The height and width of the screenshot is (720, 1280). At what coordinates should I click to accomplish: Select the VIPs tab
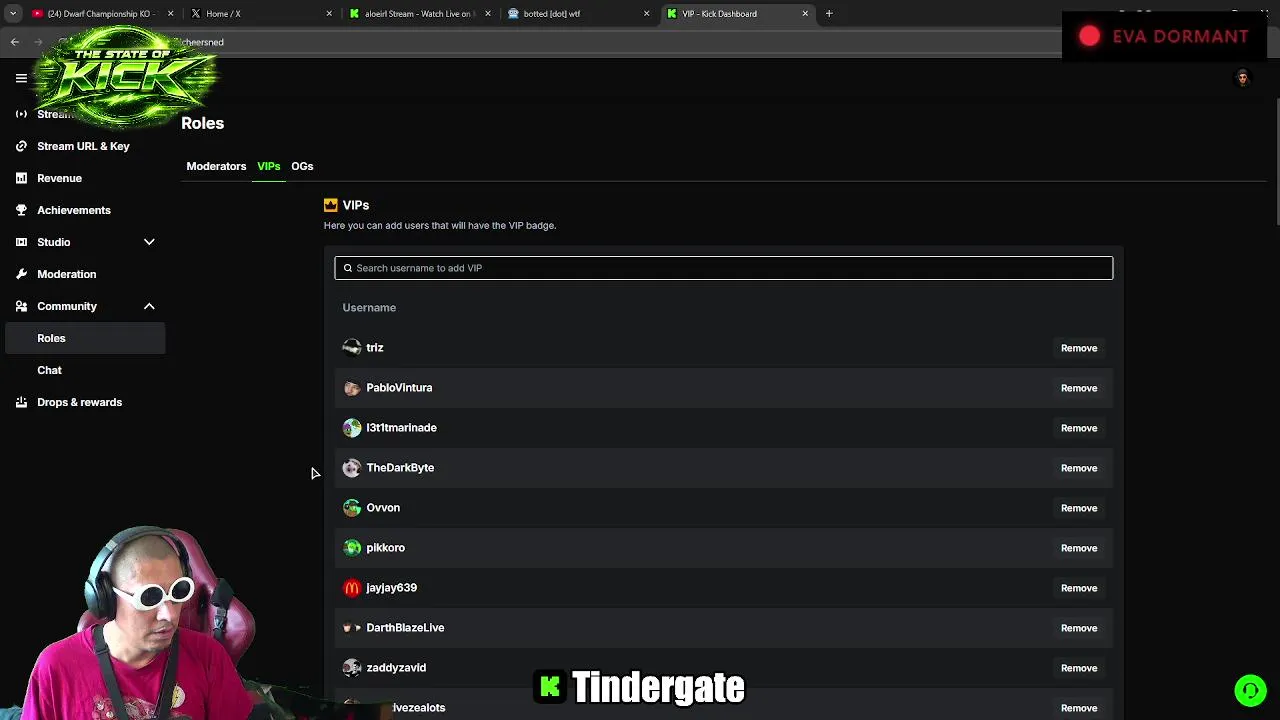click(x=269, y=166)
